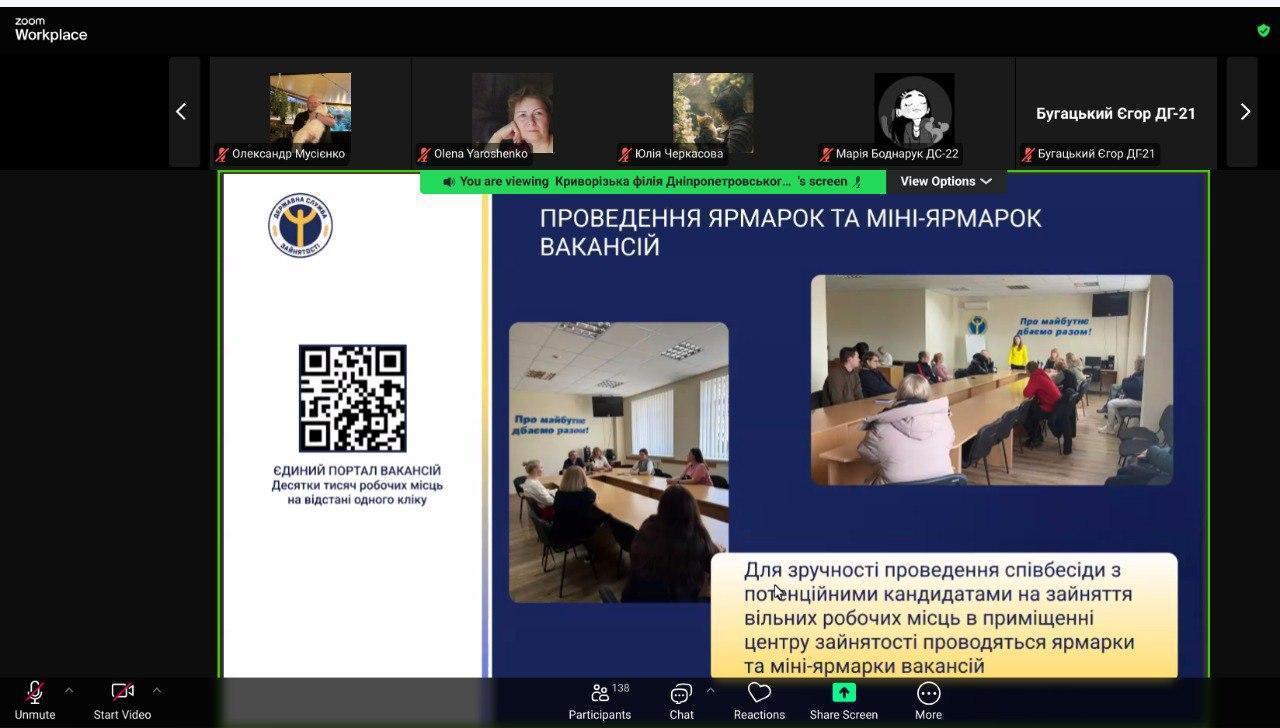Click the green Share Screen icon
The width and height of the screenshot is (1280, 728).
(843, 693)
